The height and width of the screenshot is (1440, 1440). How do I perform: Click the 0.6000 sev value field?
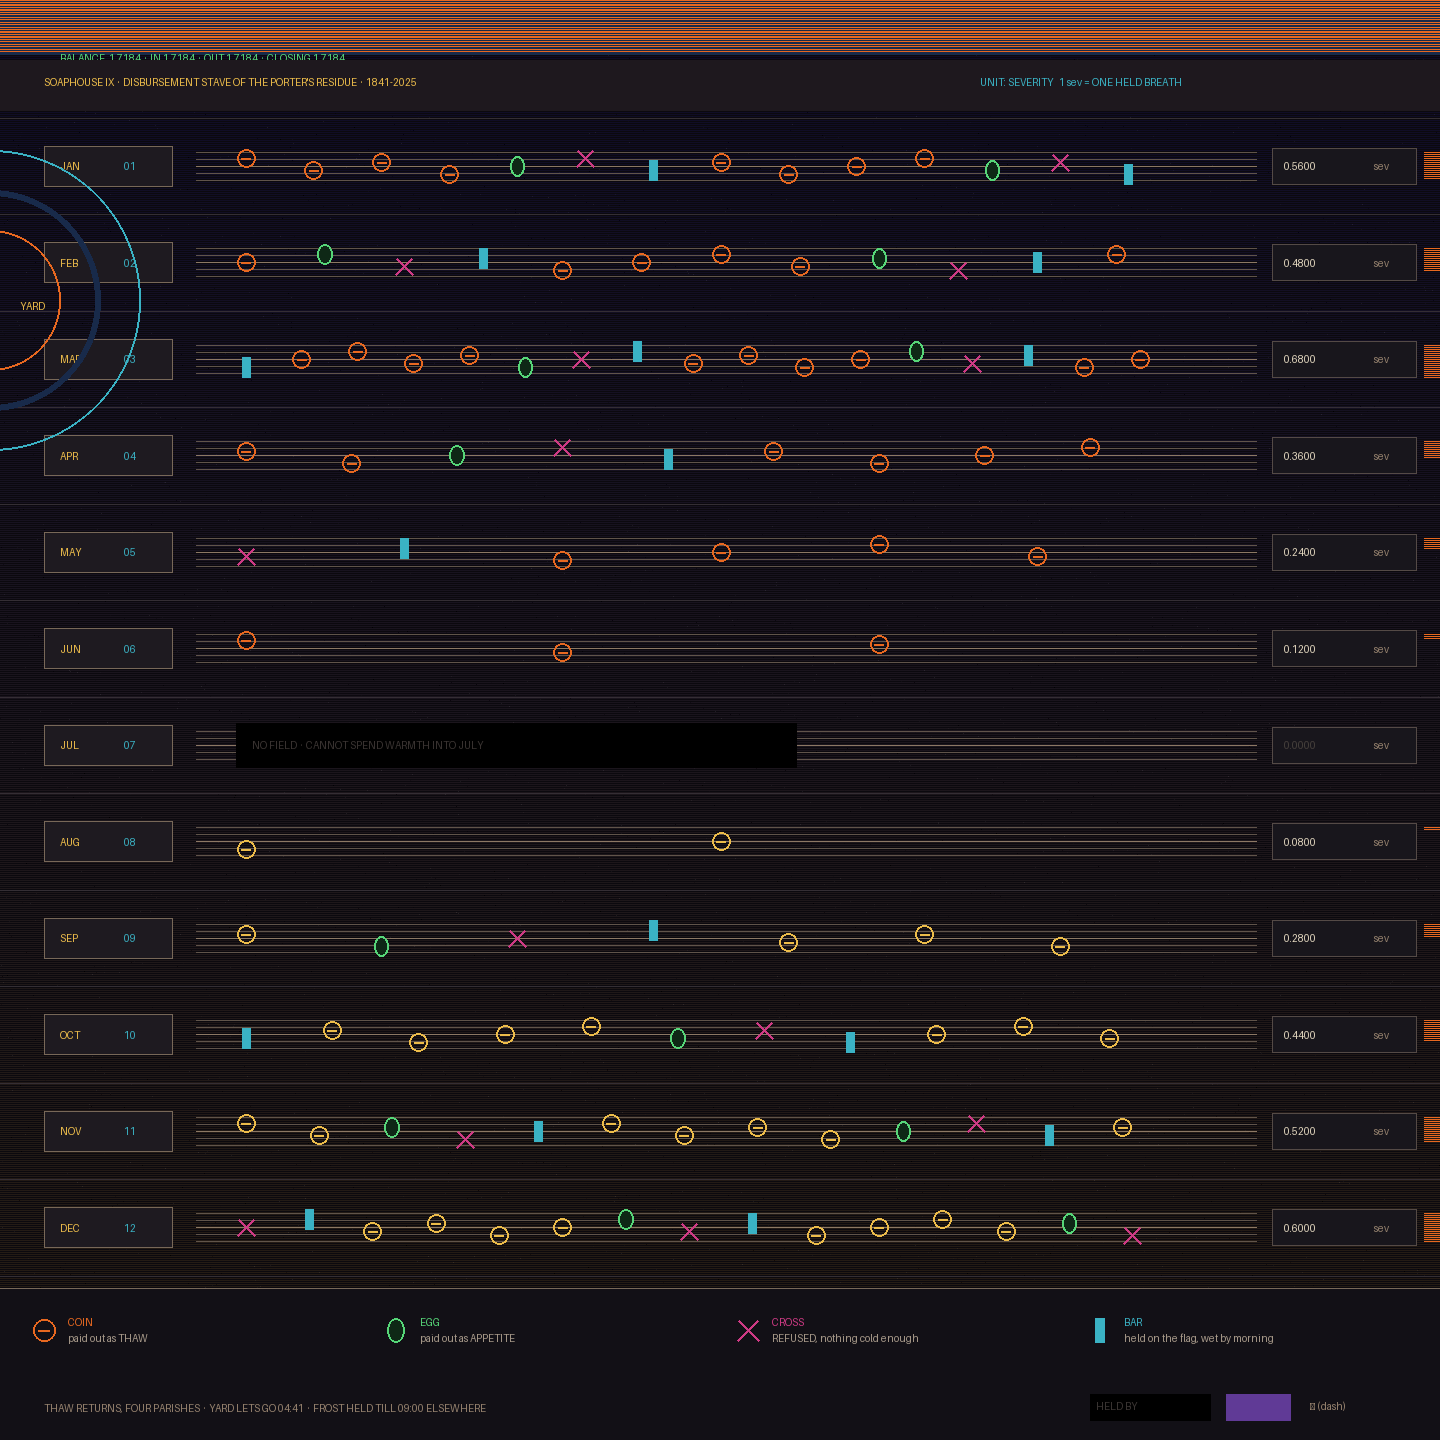point(1344,1228)
